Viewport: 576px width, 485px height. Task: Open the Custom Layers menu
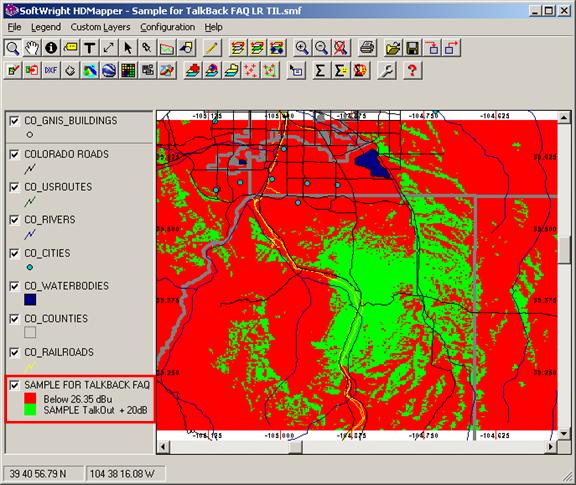click(100, 27)
